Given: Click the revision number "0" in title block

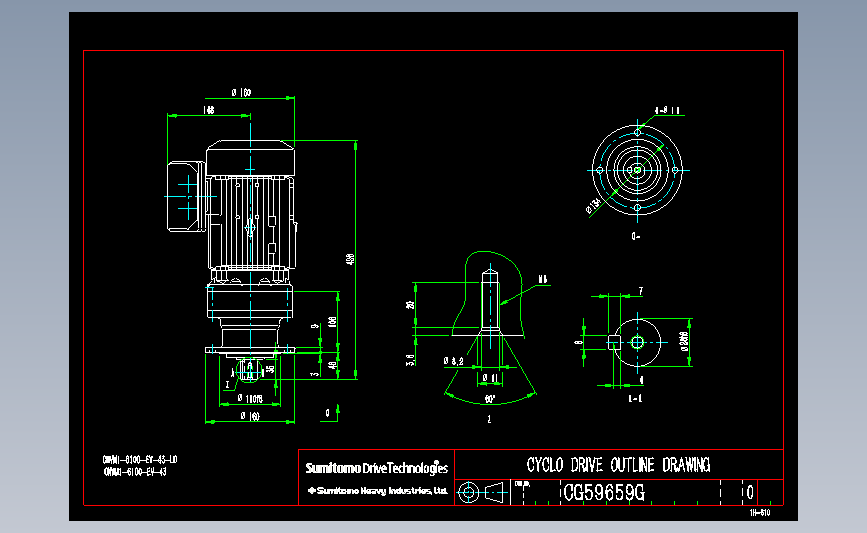Looking at the screenshot, I should point(750,492).
